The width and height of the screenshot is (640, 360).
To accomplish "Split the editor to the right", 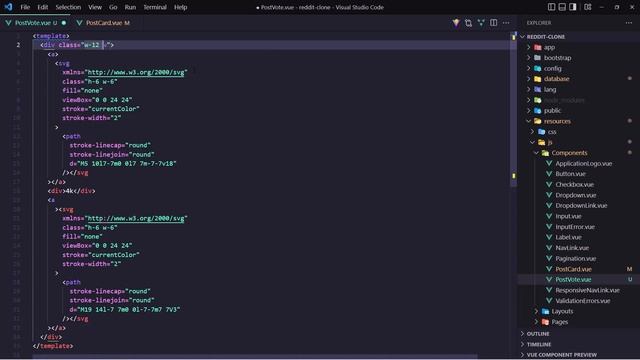I will click(493, 23).
